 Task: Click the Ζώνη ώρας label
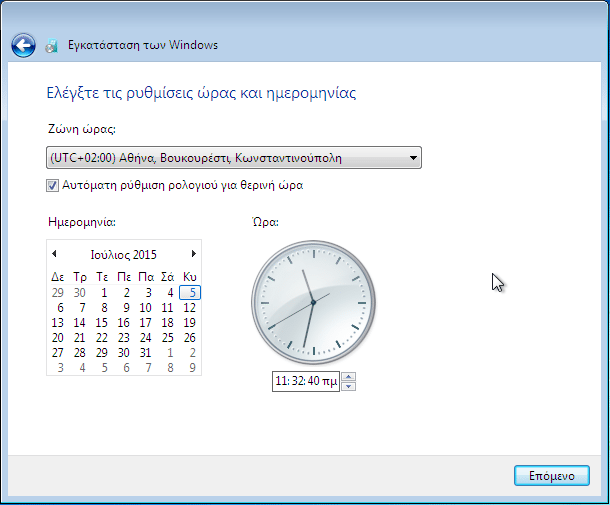[x=82, y=129]
